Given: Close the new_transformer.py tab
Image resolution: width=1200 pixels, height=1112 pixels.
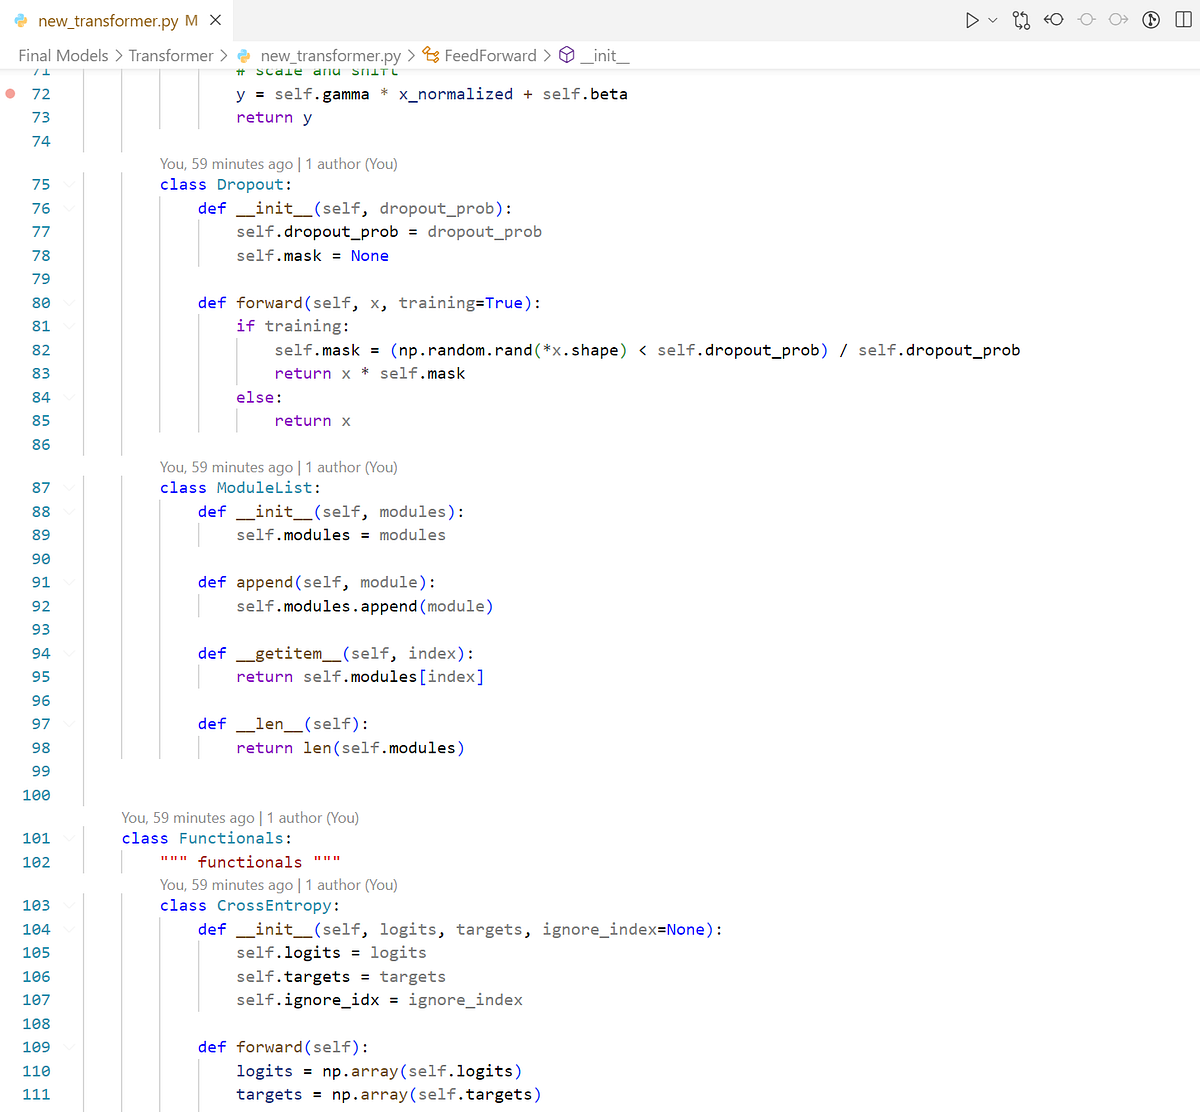Looking at the screenshot, I should pyautogui.click(x=215, y=20).
